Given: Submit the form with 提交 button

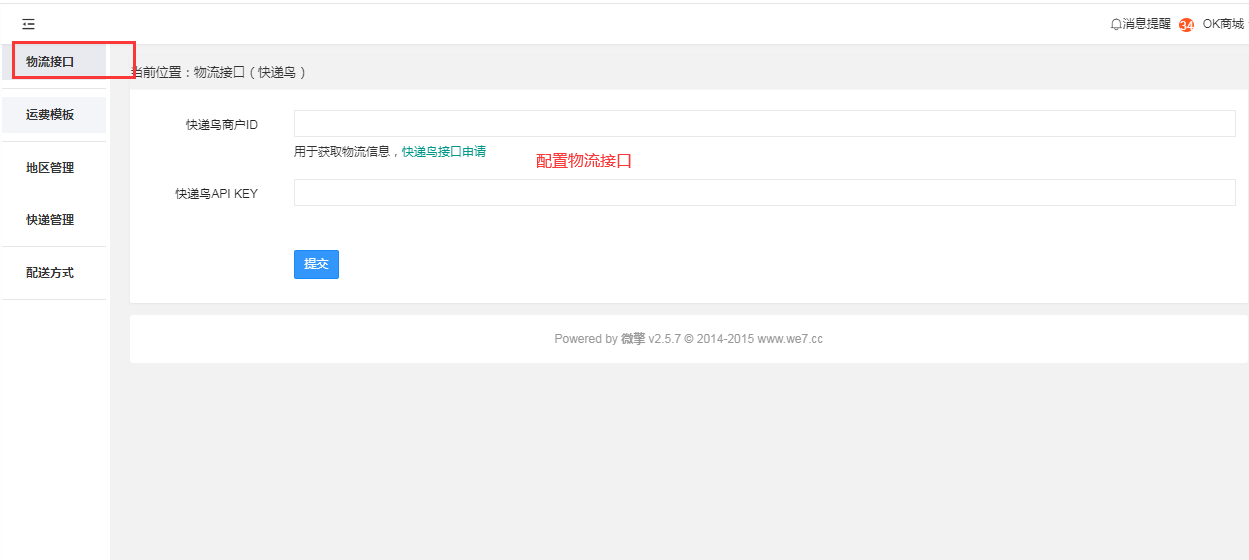Looking at the screenshot, I should [316, 264].
